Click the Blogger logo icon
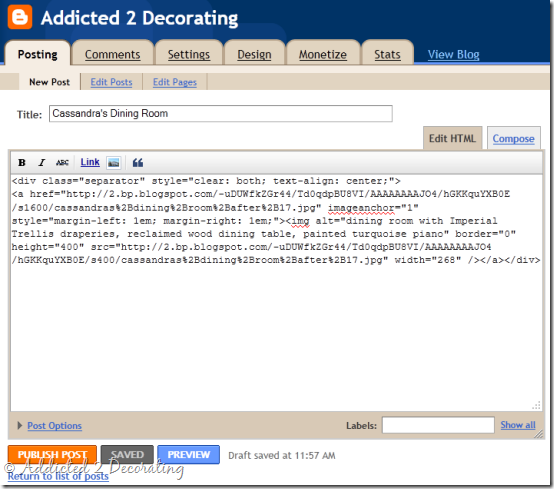The width and height of the screenshot is (554, 489). (20, 17)
